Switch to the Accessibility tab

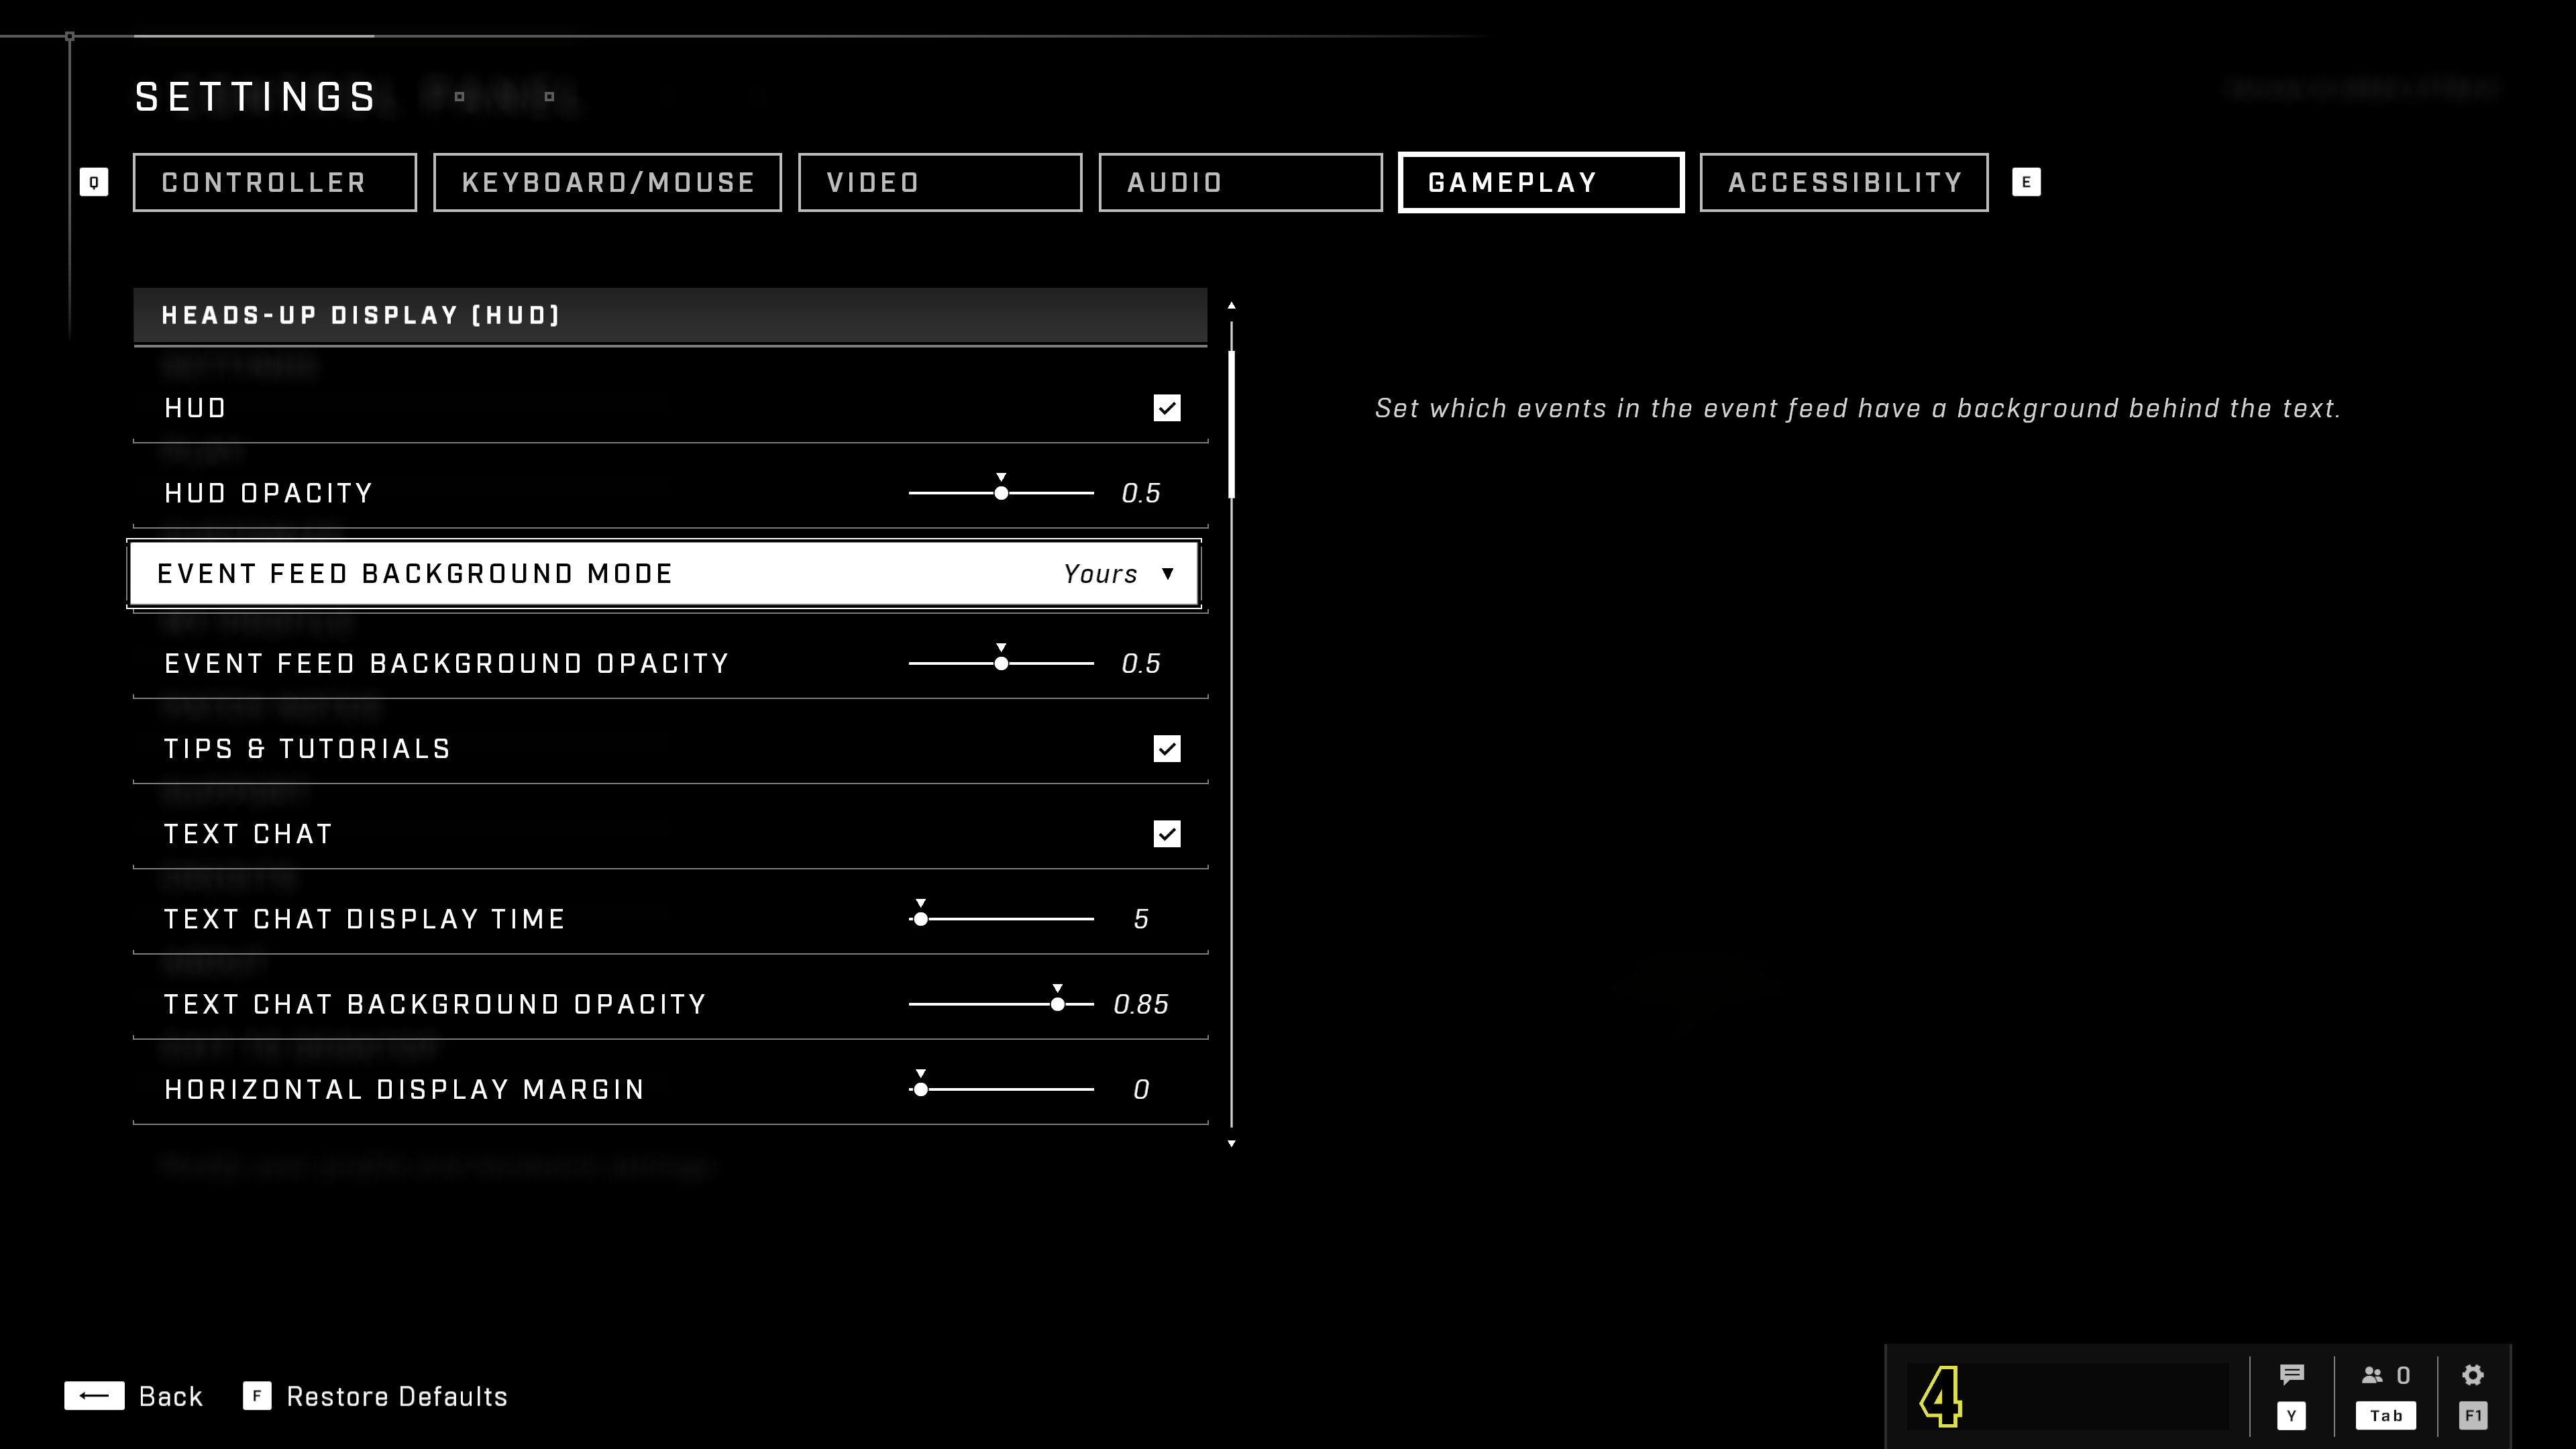(x=1844, y=182)
